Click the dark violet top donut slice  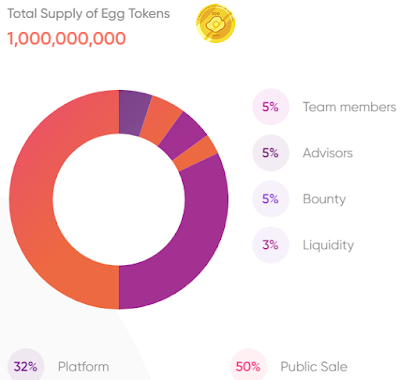click(133, 113)
